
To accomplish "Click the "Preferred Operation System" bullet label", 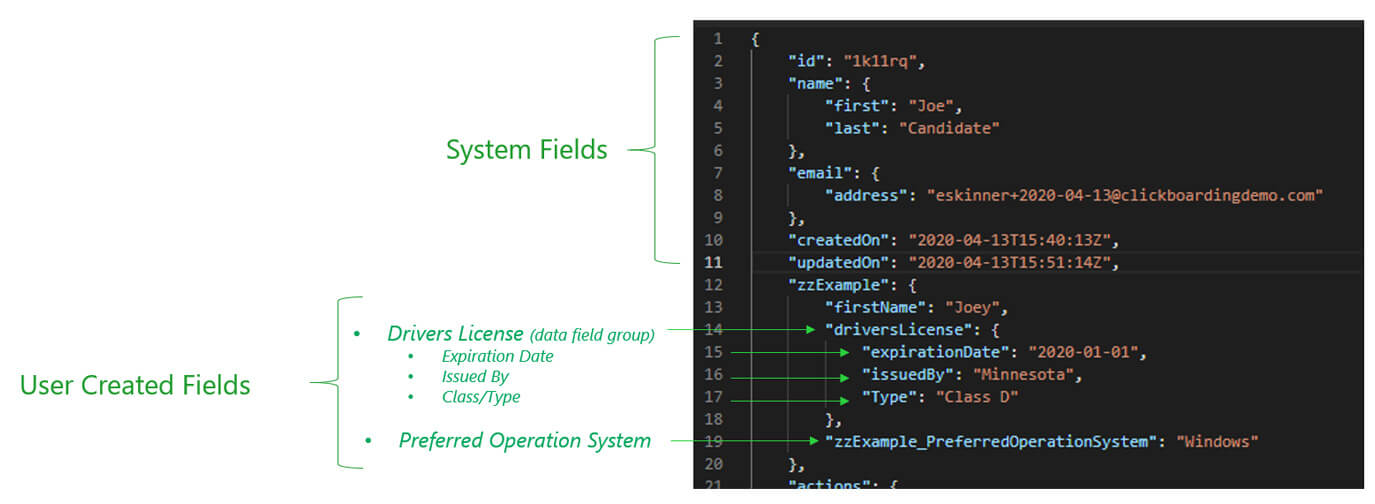I will tap(524, 440).
